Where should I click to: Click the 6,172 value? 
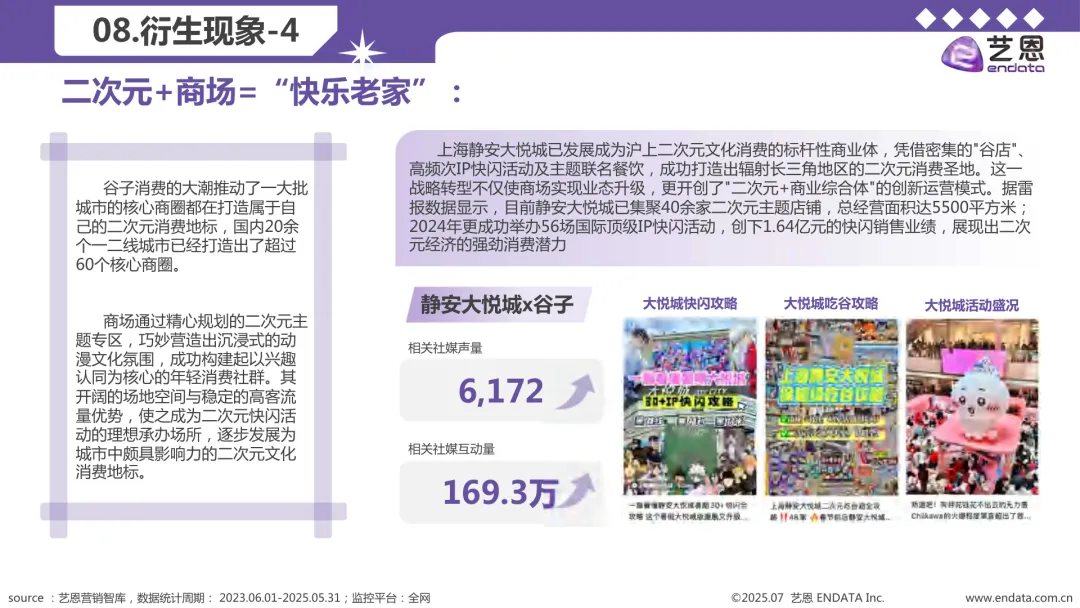click(501, 391)
